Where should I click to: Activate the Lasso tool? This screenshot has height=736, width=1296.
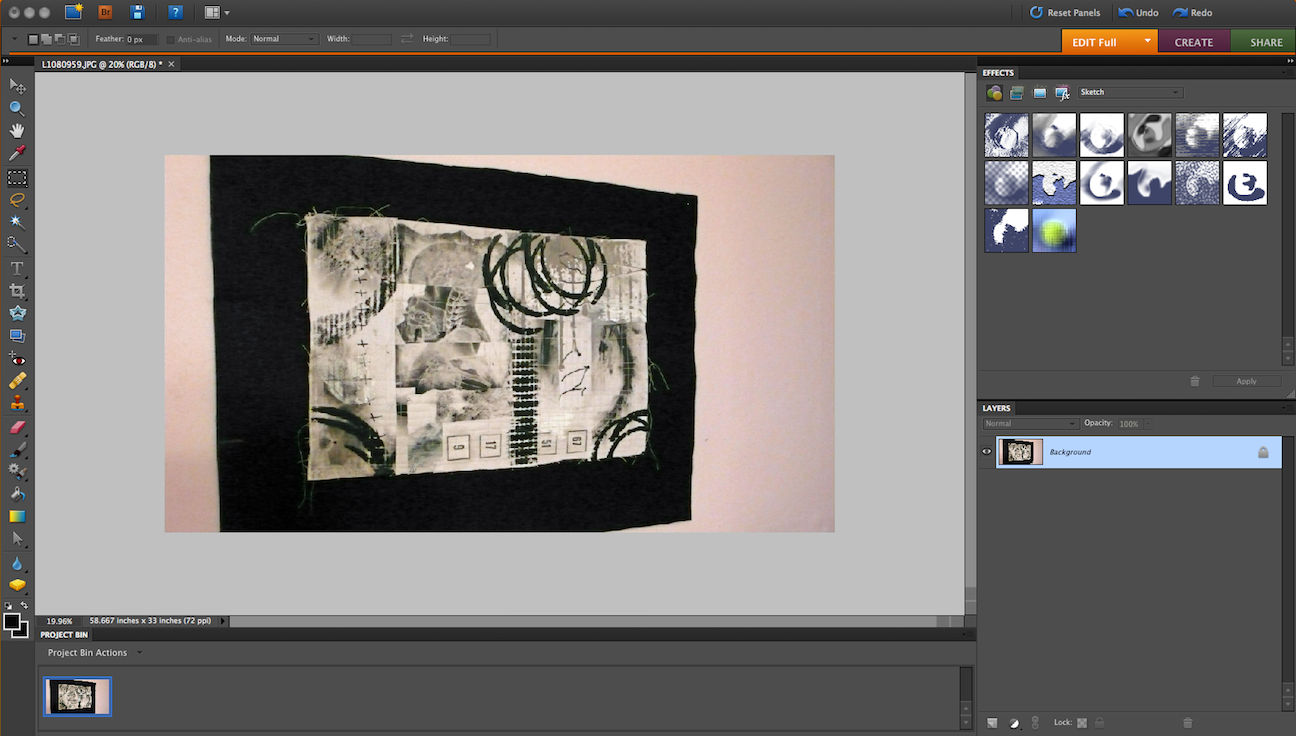pos(17,200)
